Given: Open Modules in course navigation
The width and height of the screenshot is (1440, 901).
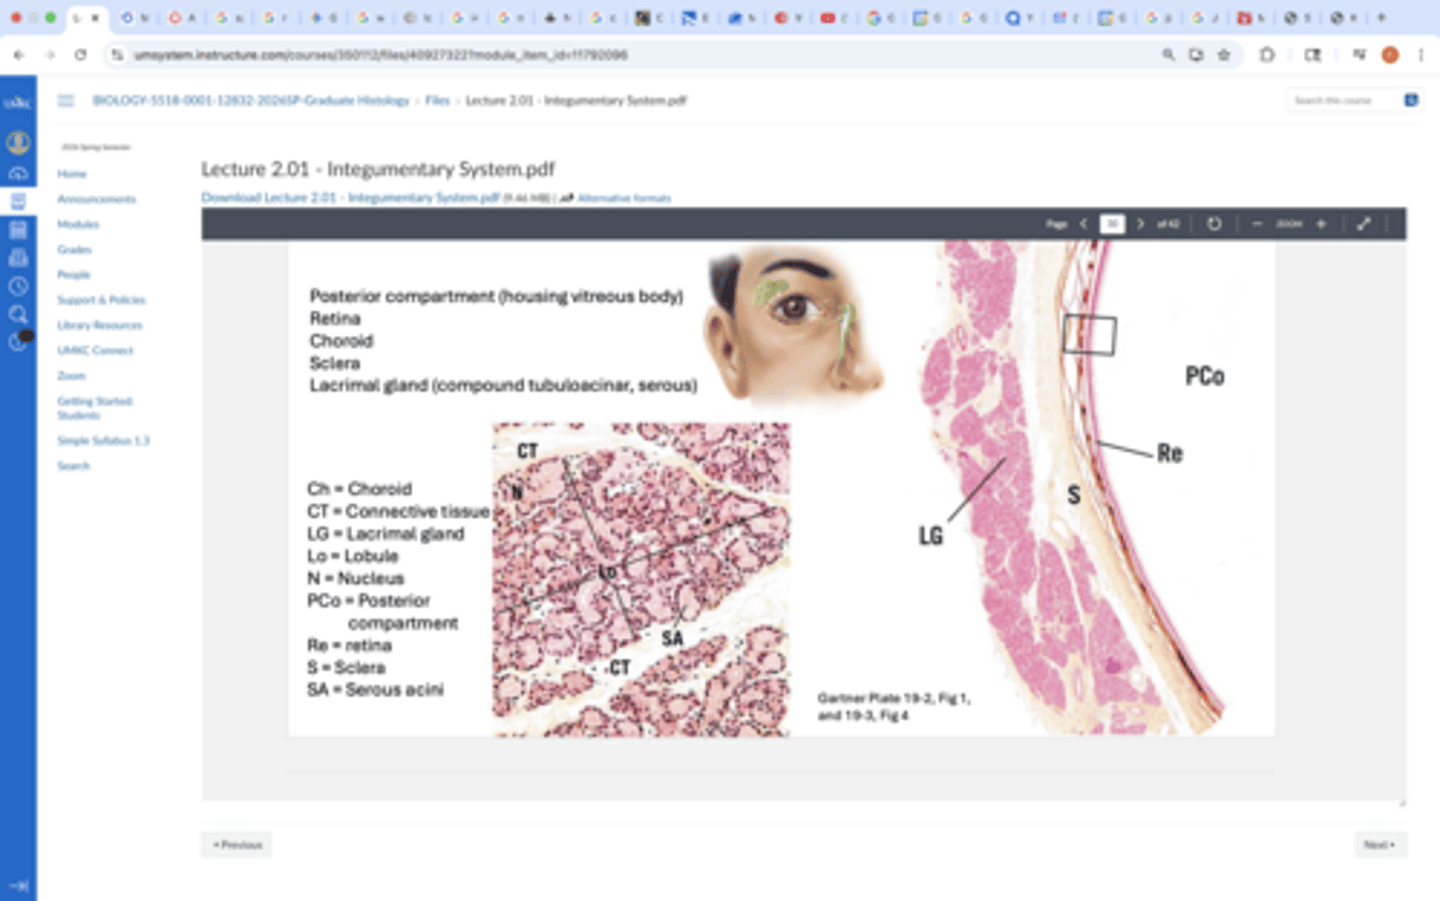Looking at the screenshot, I should tap(78, 224).
